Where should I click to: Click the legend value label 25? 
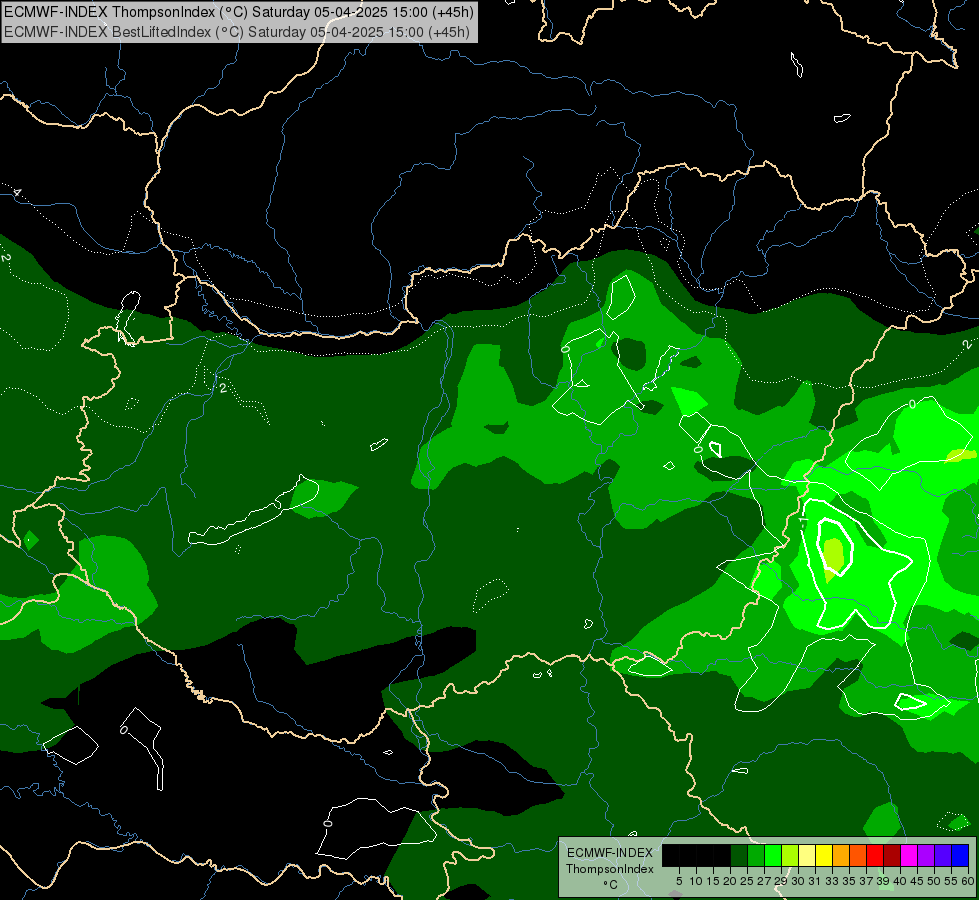(747, 881)
